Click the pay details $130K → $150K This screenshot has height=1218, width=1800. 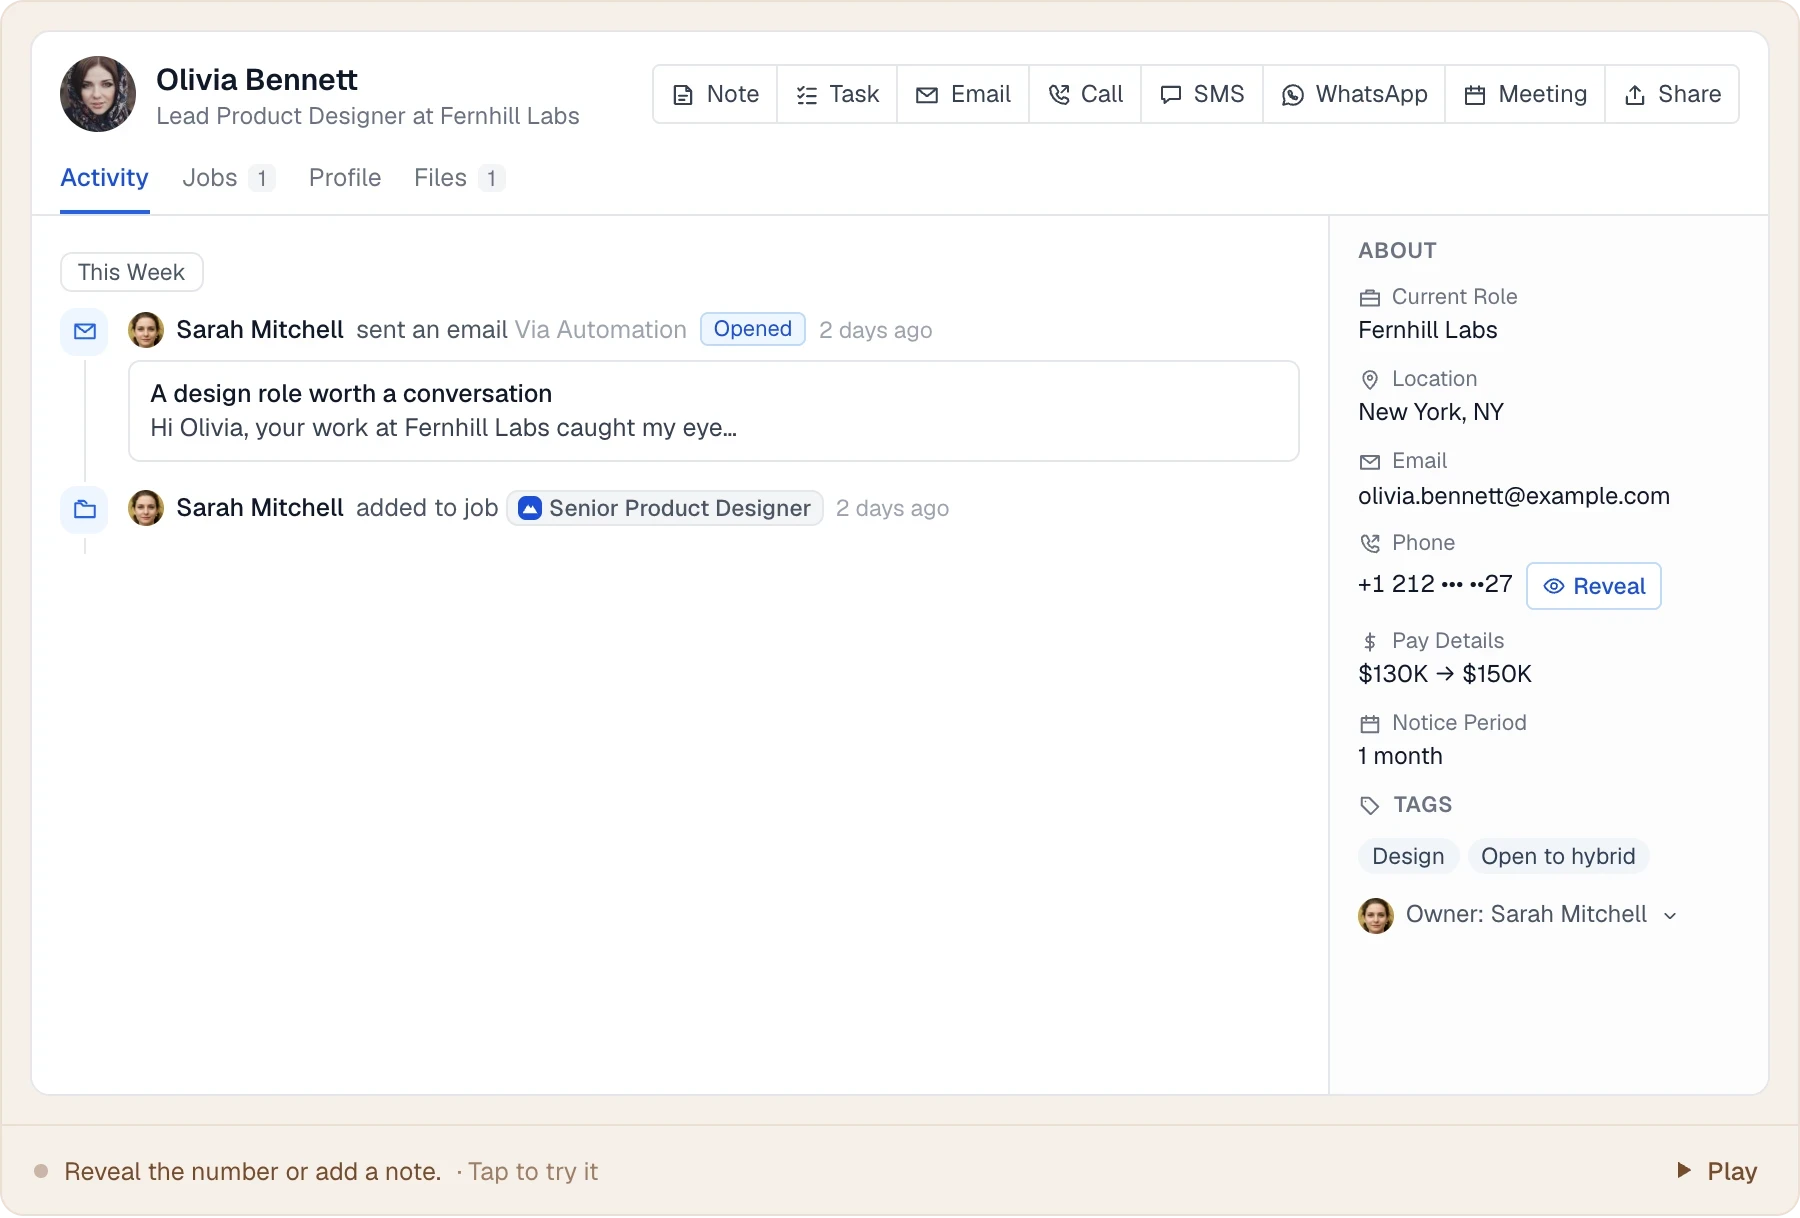[x=1445, y=674]
